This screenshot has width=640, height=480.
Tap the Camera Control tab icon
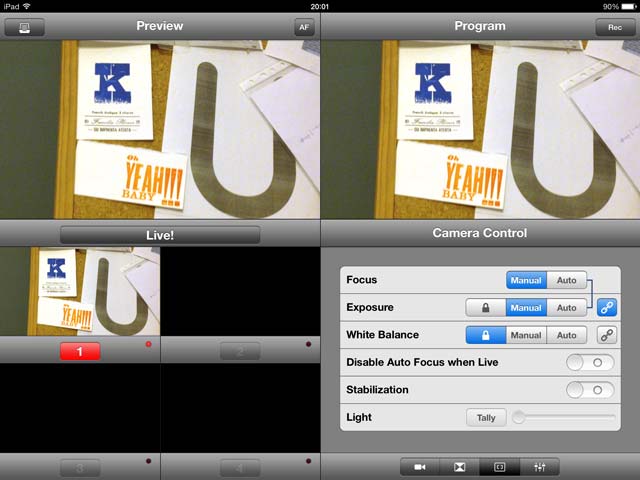point(499,467)
